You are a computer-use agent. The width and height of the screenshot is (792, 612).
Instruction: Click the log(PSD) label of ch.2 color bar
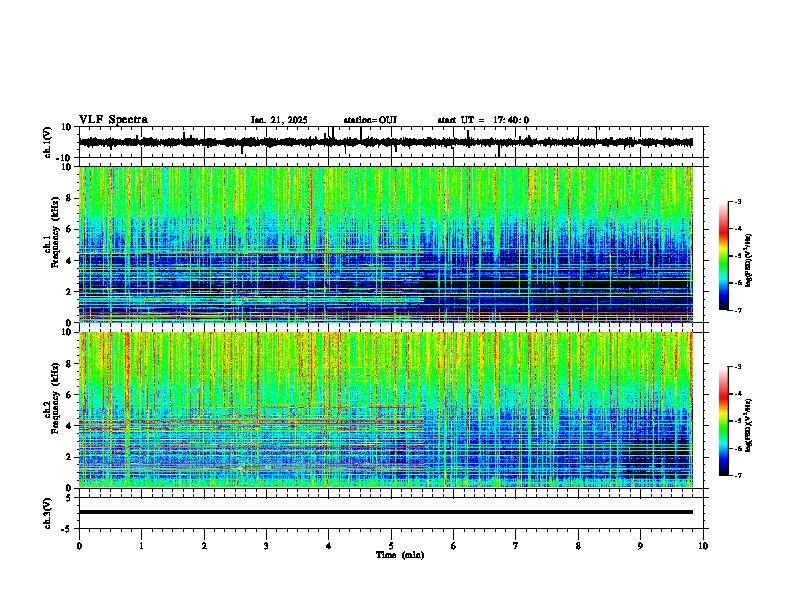point(749,424)
